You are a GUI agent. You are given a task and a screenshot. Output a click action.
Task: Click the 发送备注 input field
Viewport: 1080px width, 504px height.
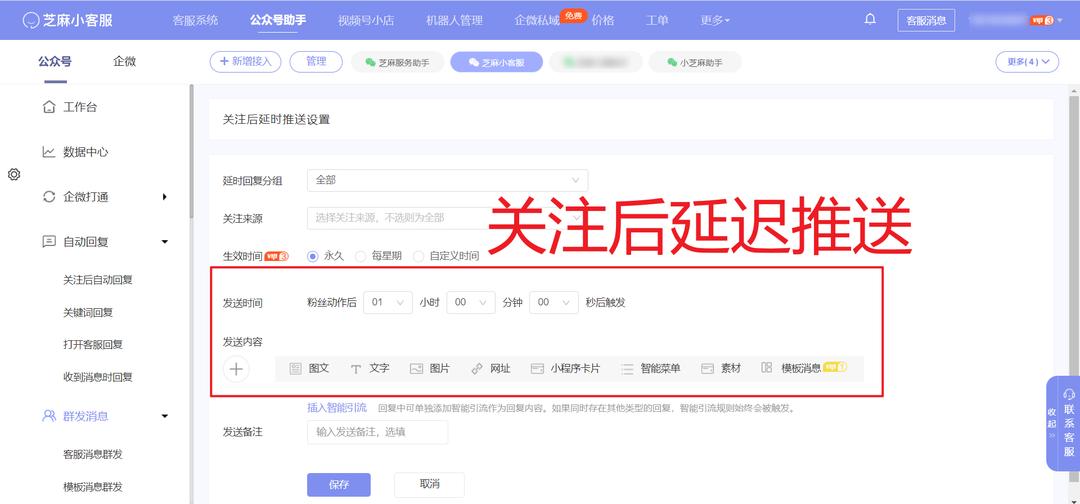tap(377, 432)
